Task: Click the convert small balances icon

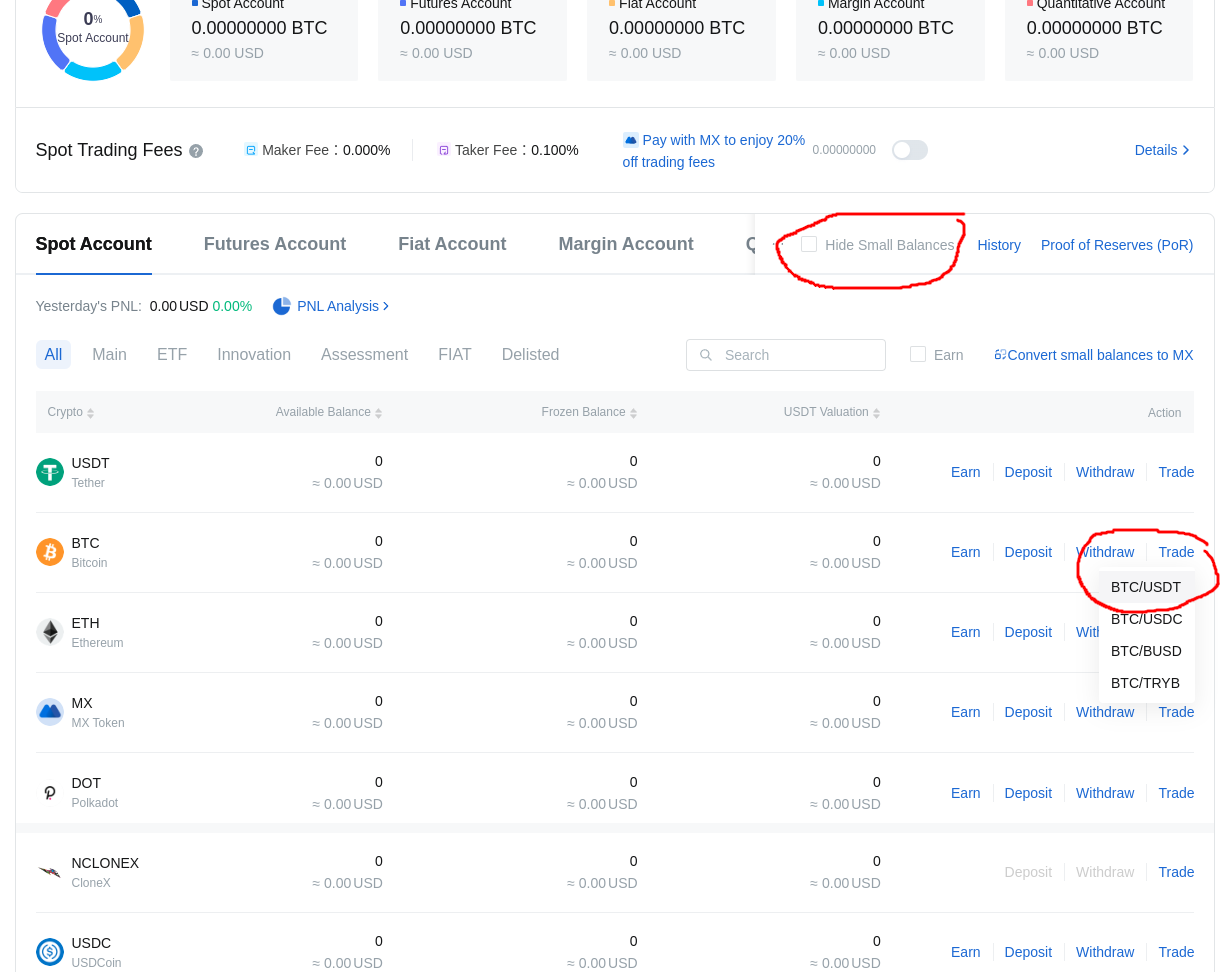Action: [x=1000, y=355]
